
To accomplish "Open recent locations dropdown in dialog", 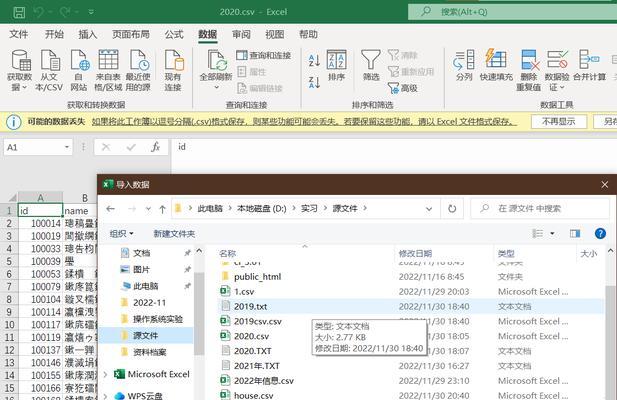I will coord(148,209).
